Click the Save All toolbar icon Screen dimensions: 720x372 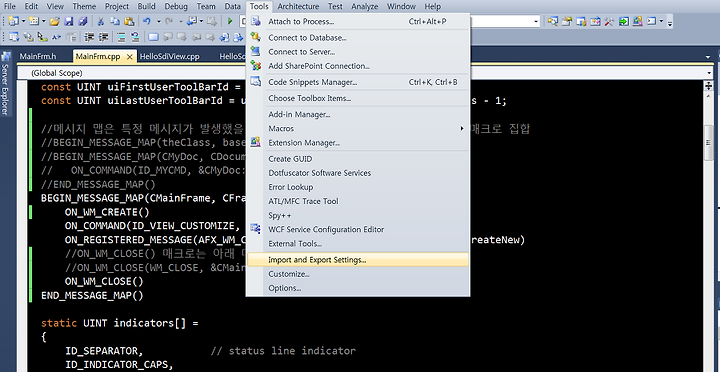pyautogui.click(x=83, y=21)
